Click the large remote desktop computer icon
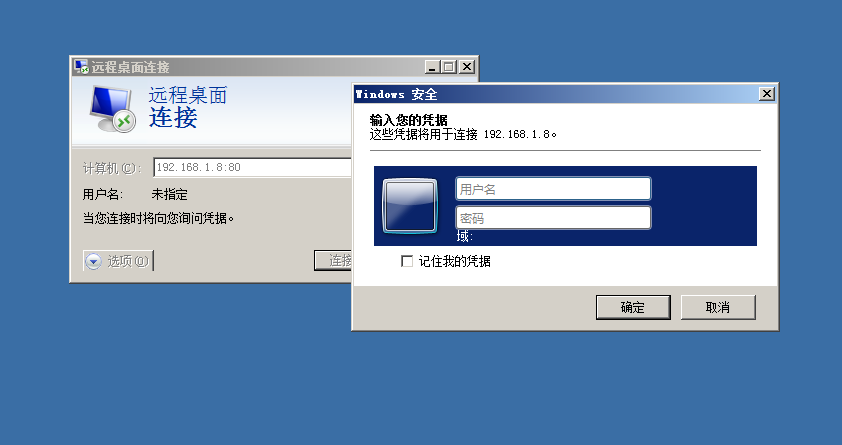Viewport: 842px width, 445px height. click(x=112, y=109)
